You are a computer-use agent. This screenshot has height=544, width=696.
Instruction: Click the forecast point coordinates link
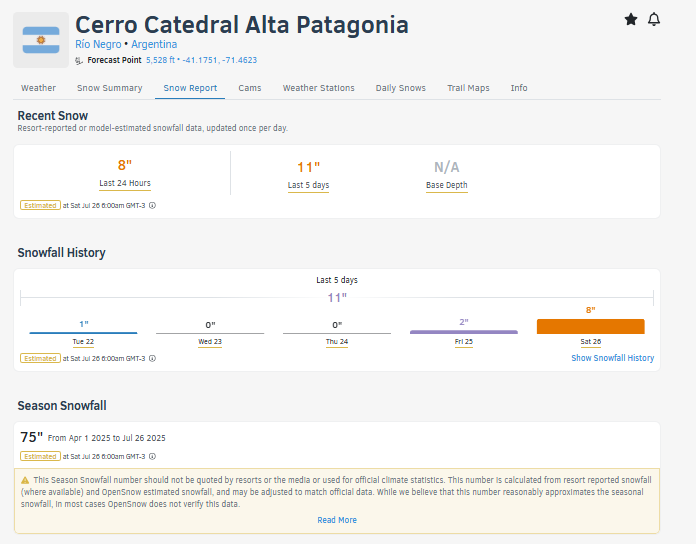pos(202,60)
